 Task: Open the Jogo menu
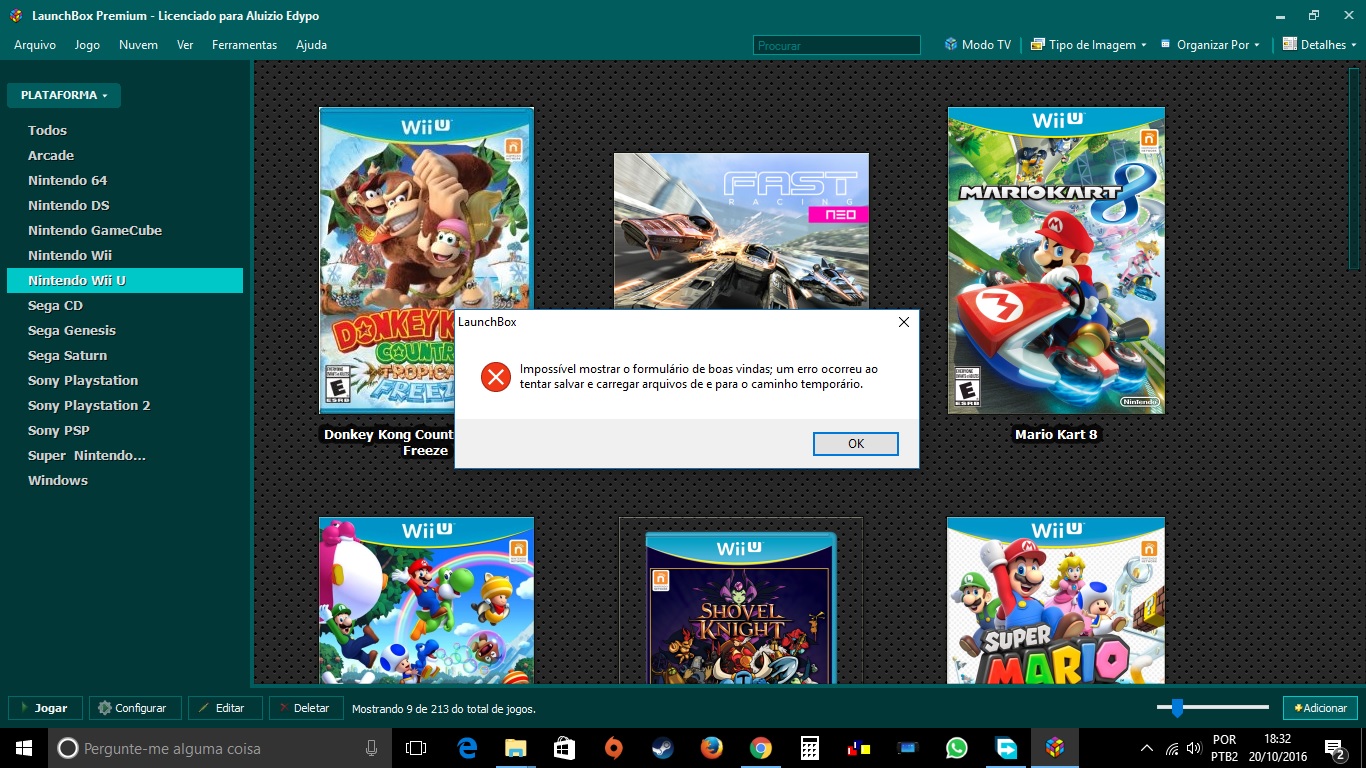87,45
